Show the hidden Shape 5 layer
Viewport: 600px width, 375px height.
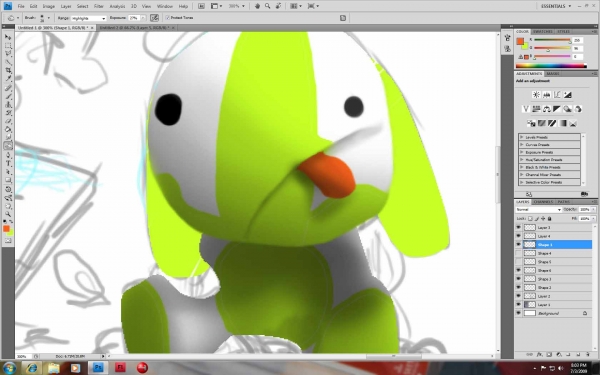[x=518, y=262]
